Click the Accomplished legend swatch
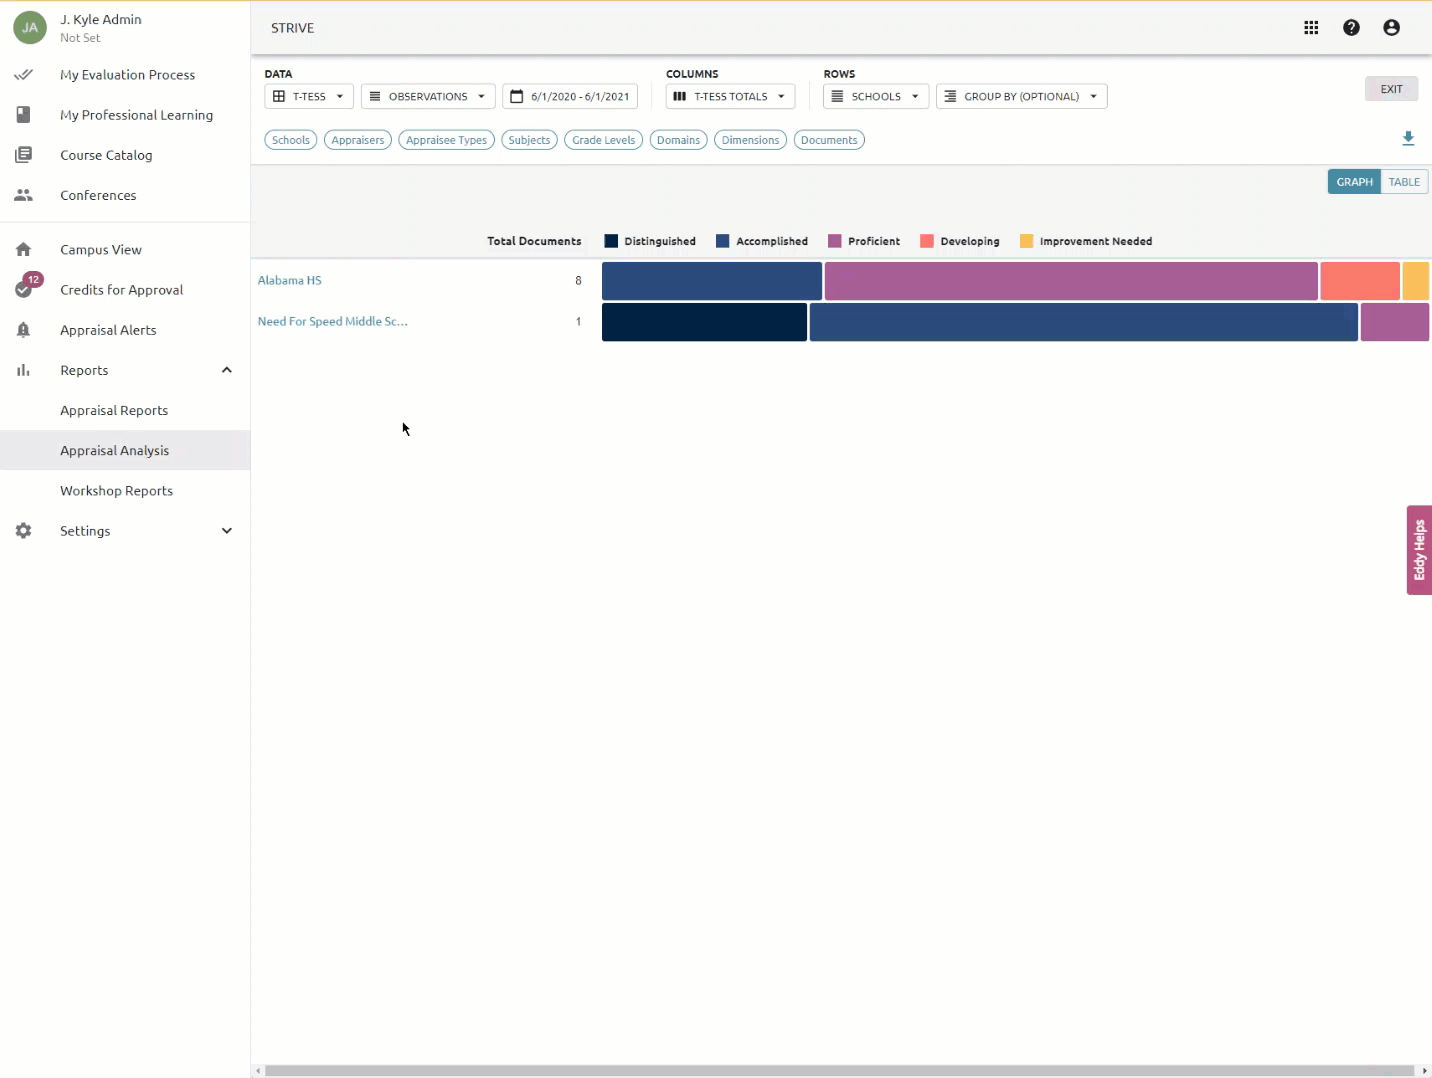The width and height of the screenshot is (1432, 1078). coord(723,241)
